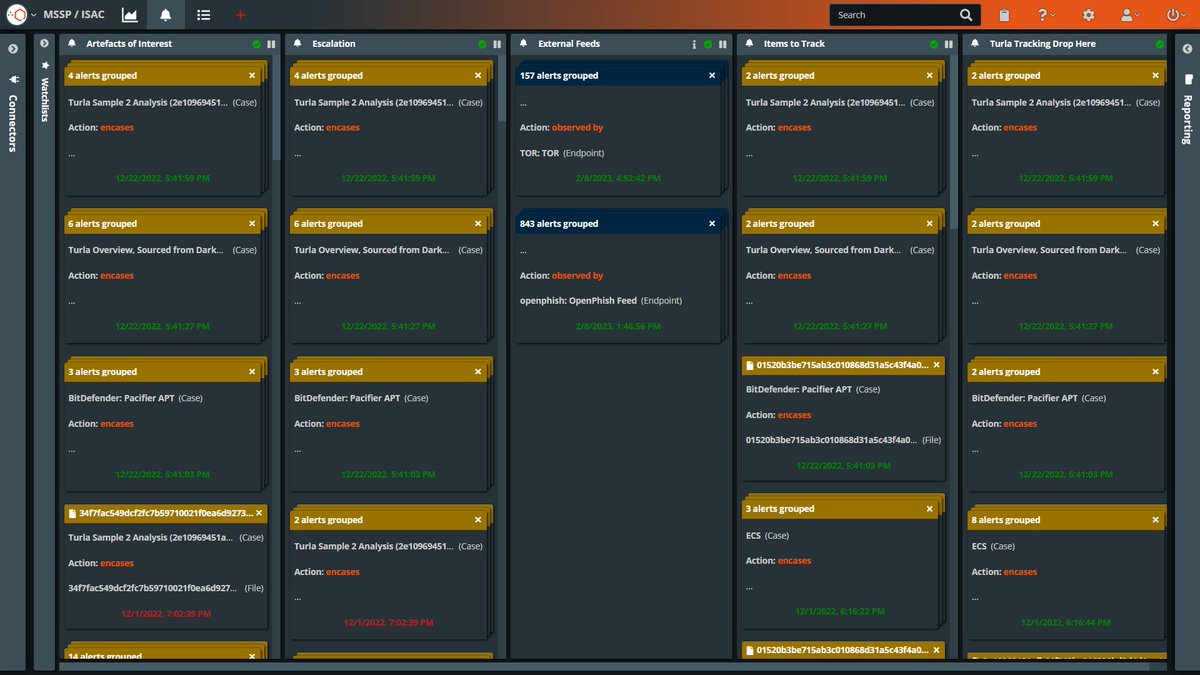
Task: Collapse the Reporting panel using its chevron
Action: (x=1187, y=47)
